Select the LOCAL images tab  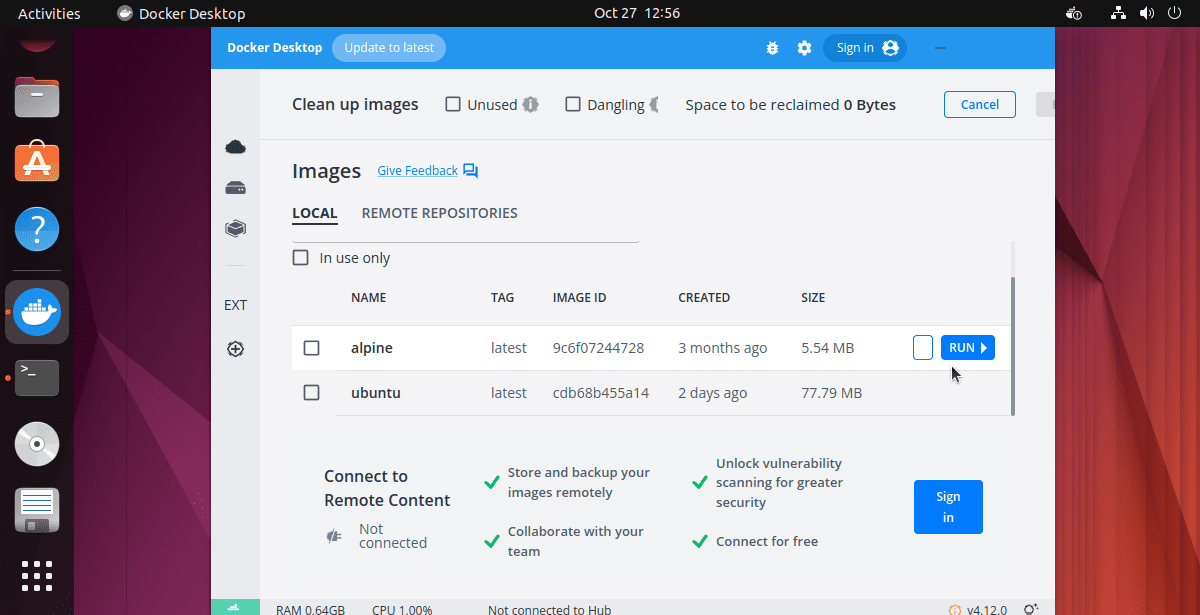click(314, 212)
